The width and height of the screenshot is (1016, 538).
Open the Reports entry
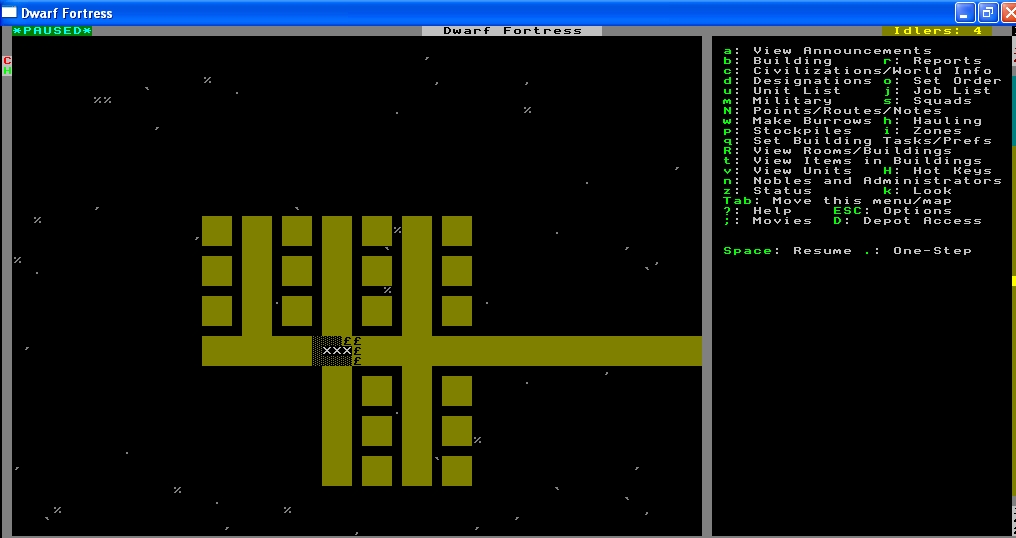[932, 61]
